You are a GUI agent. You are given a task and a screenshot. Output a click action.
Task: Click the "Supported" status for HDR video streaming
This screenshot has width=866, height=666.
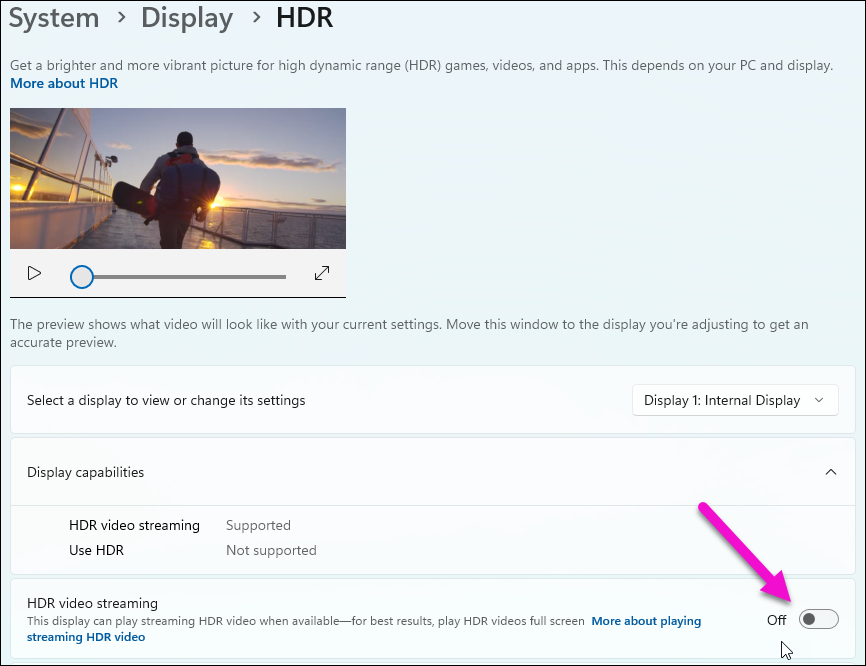(258, 525)
